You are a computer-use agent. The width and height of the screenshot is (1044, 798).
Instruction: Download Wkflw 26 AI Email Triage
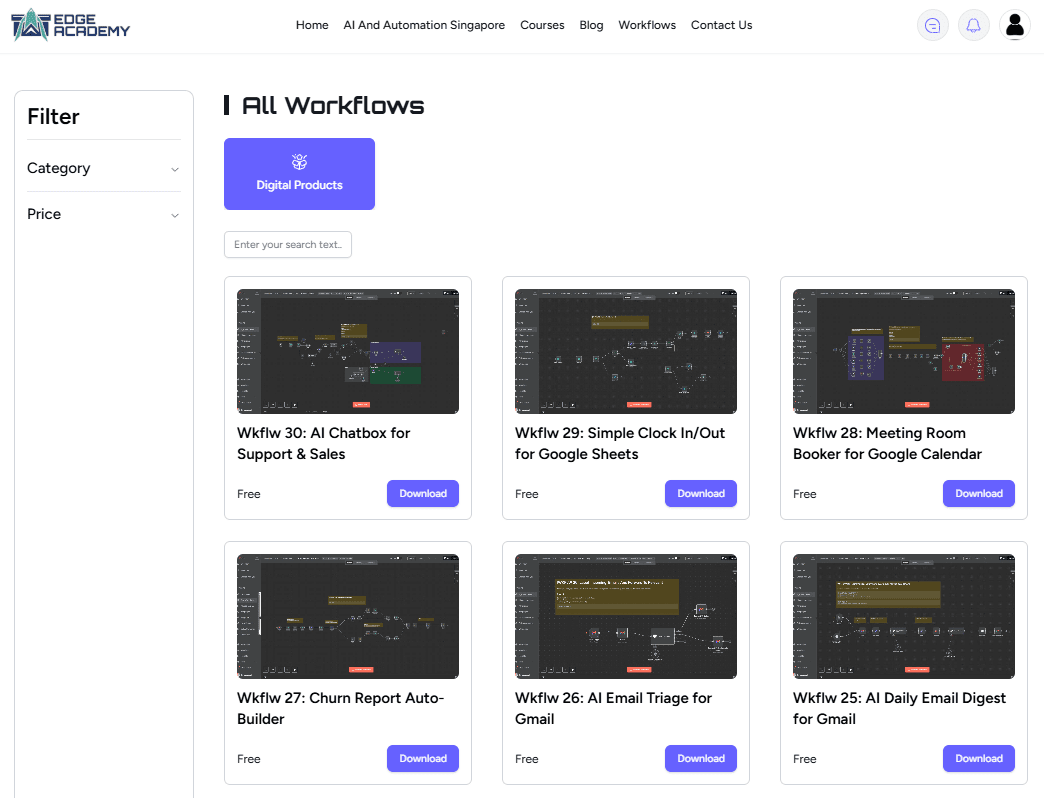point(700,758)
